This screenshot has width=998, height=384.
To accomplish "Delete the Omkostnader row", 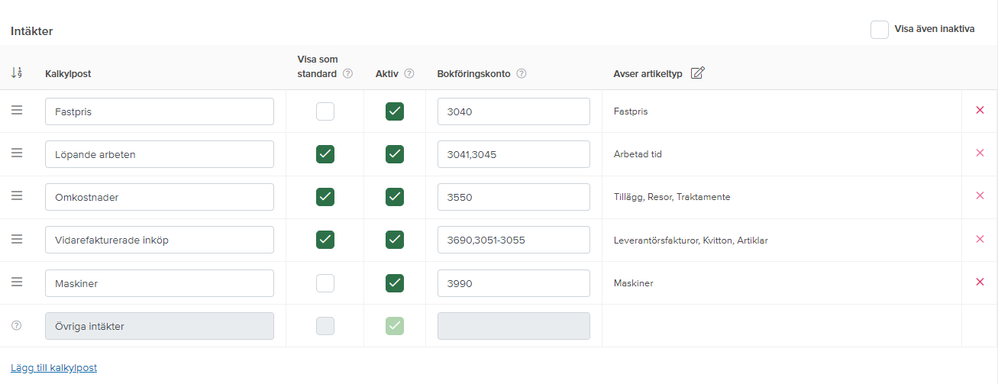I will [x=980, y=196].
